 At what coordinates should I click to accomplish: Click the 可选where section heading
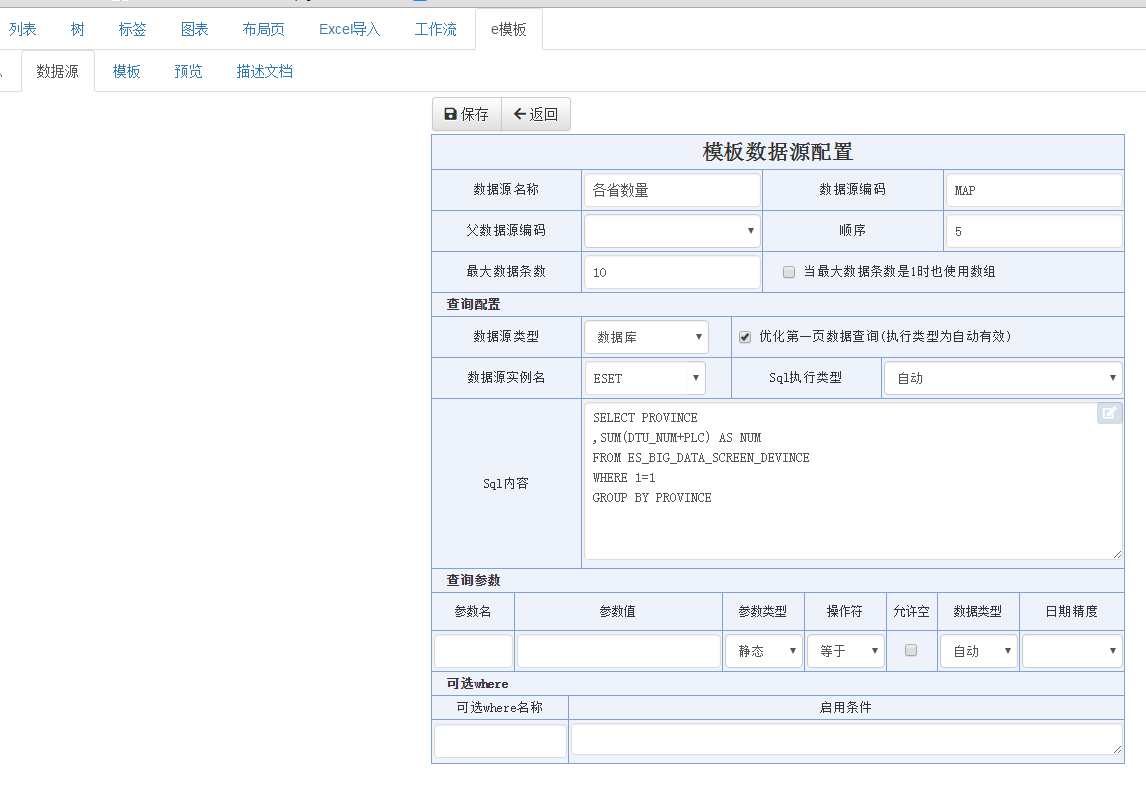click(x=477, y=684)
